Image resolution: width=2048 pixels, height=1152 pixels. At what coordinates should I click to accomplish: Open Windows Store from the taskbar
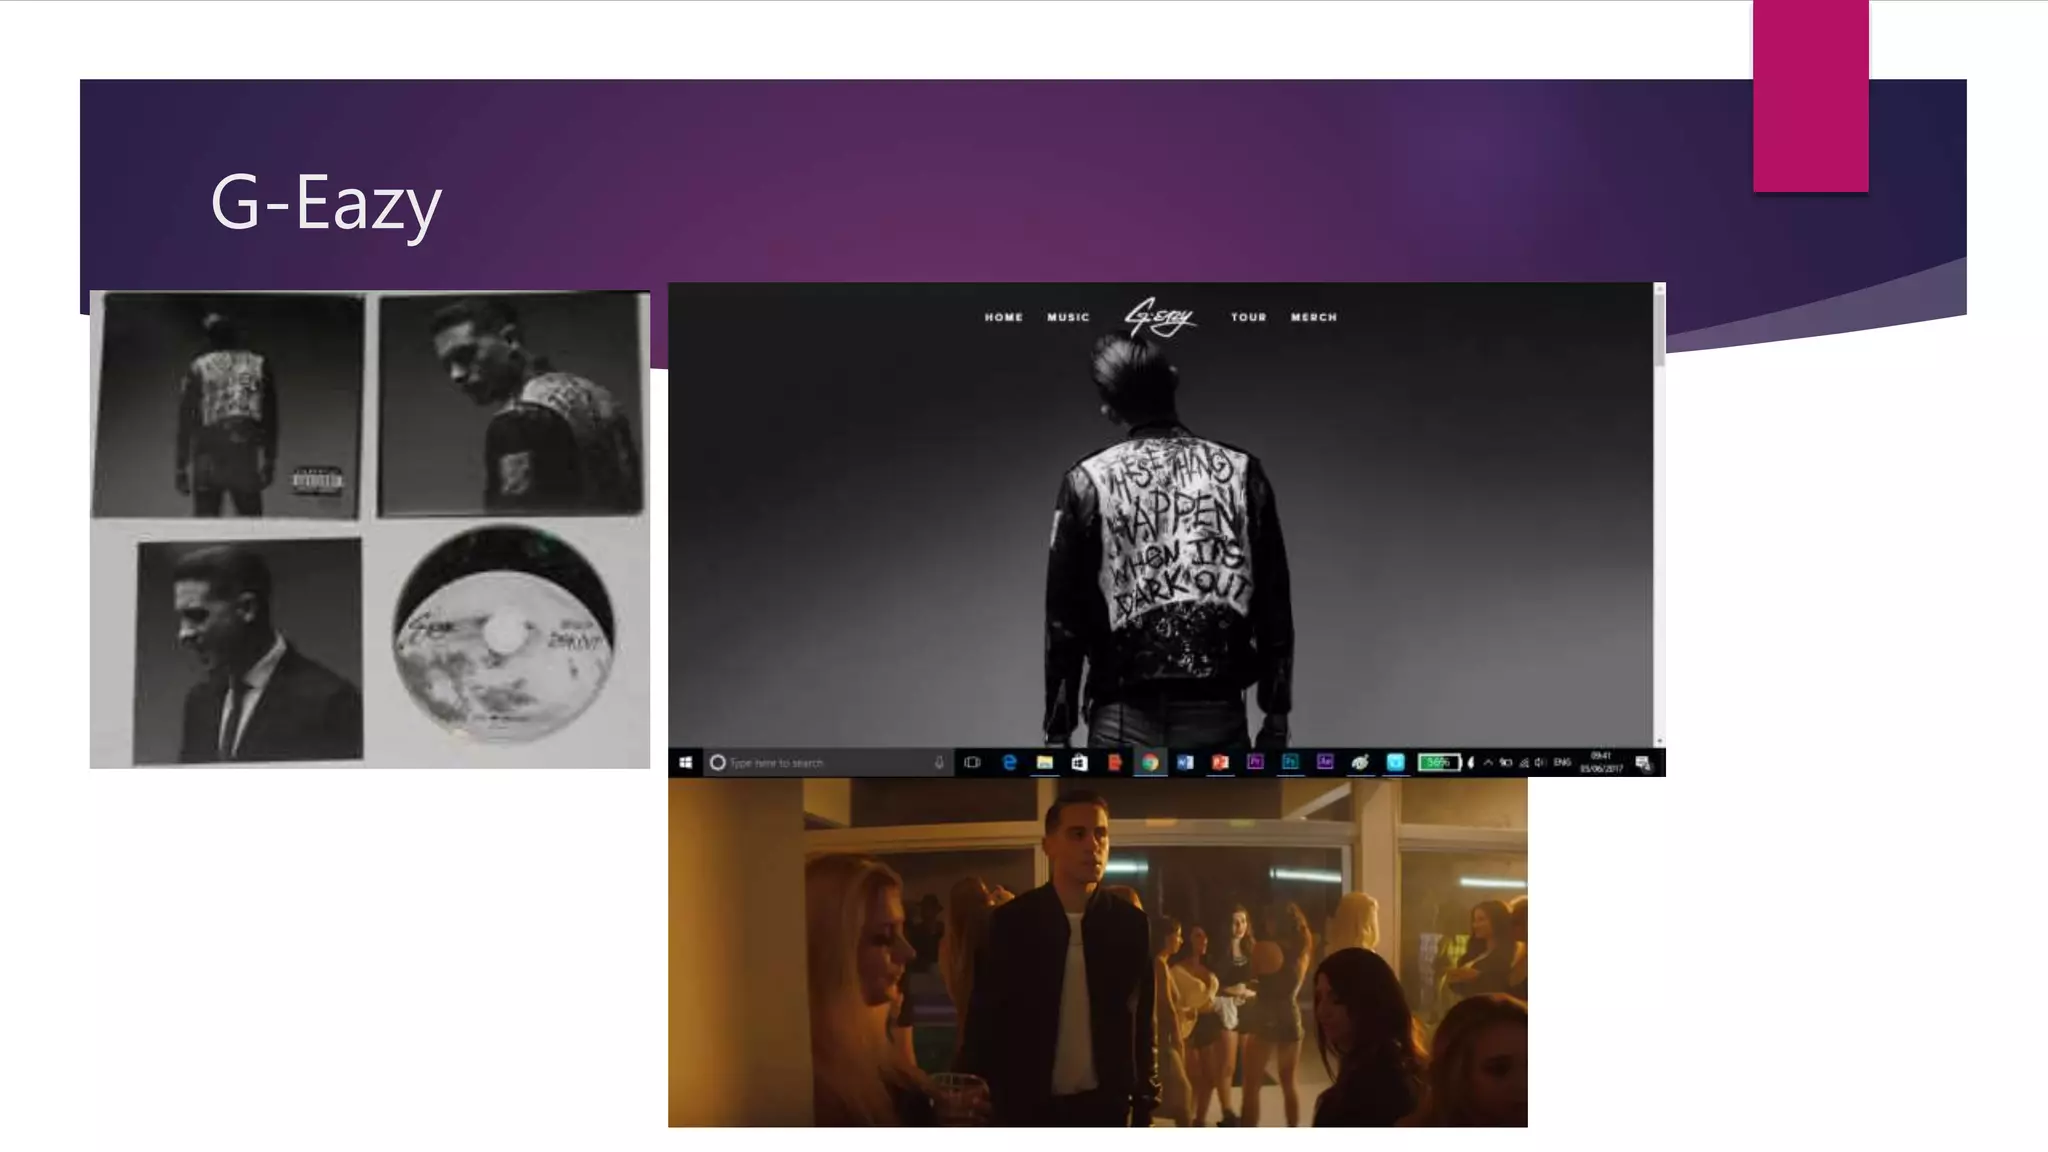coord(1079,763)
